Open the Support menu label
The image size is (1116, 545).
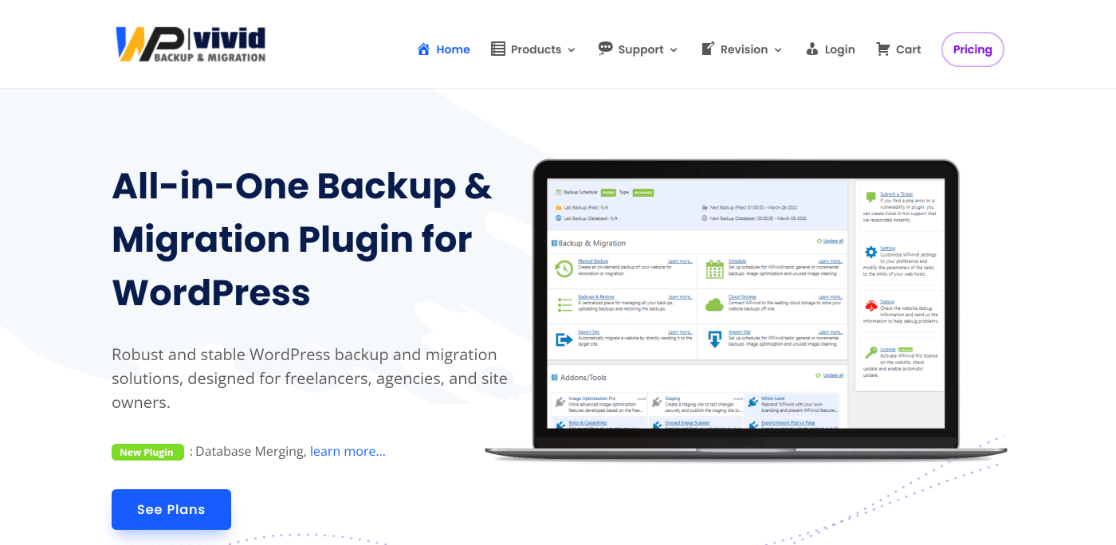click(x=641, y=49)
